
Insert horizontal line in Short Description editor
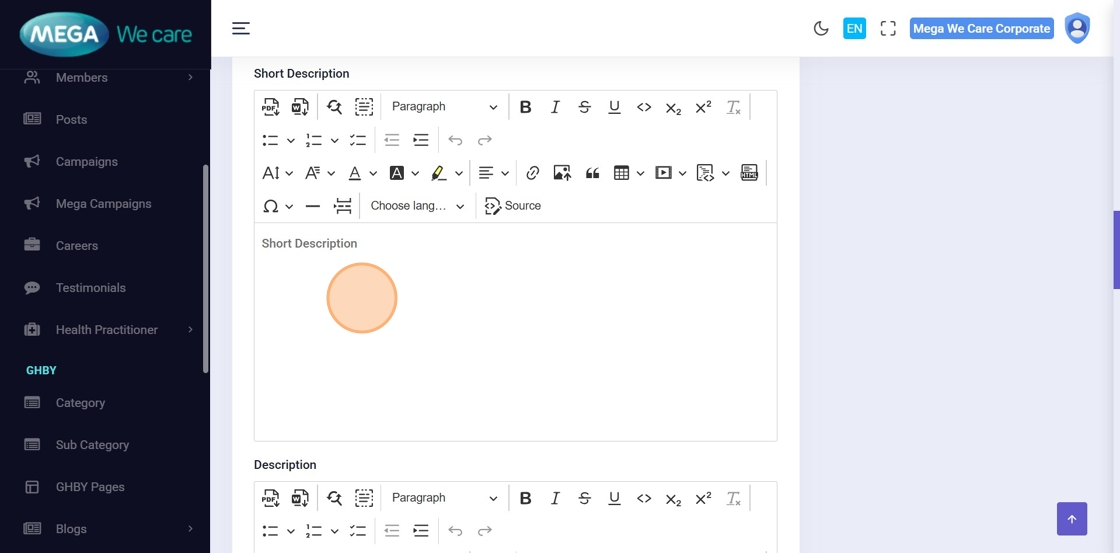[313, 206]
